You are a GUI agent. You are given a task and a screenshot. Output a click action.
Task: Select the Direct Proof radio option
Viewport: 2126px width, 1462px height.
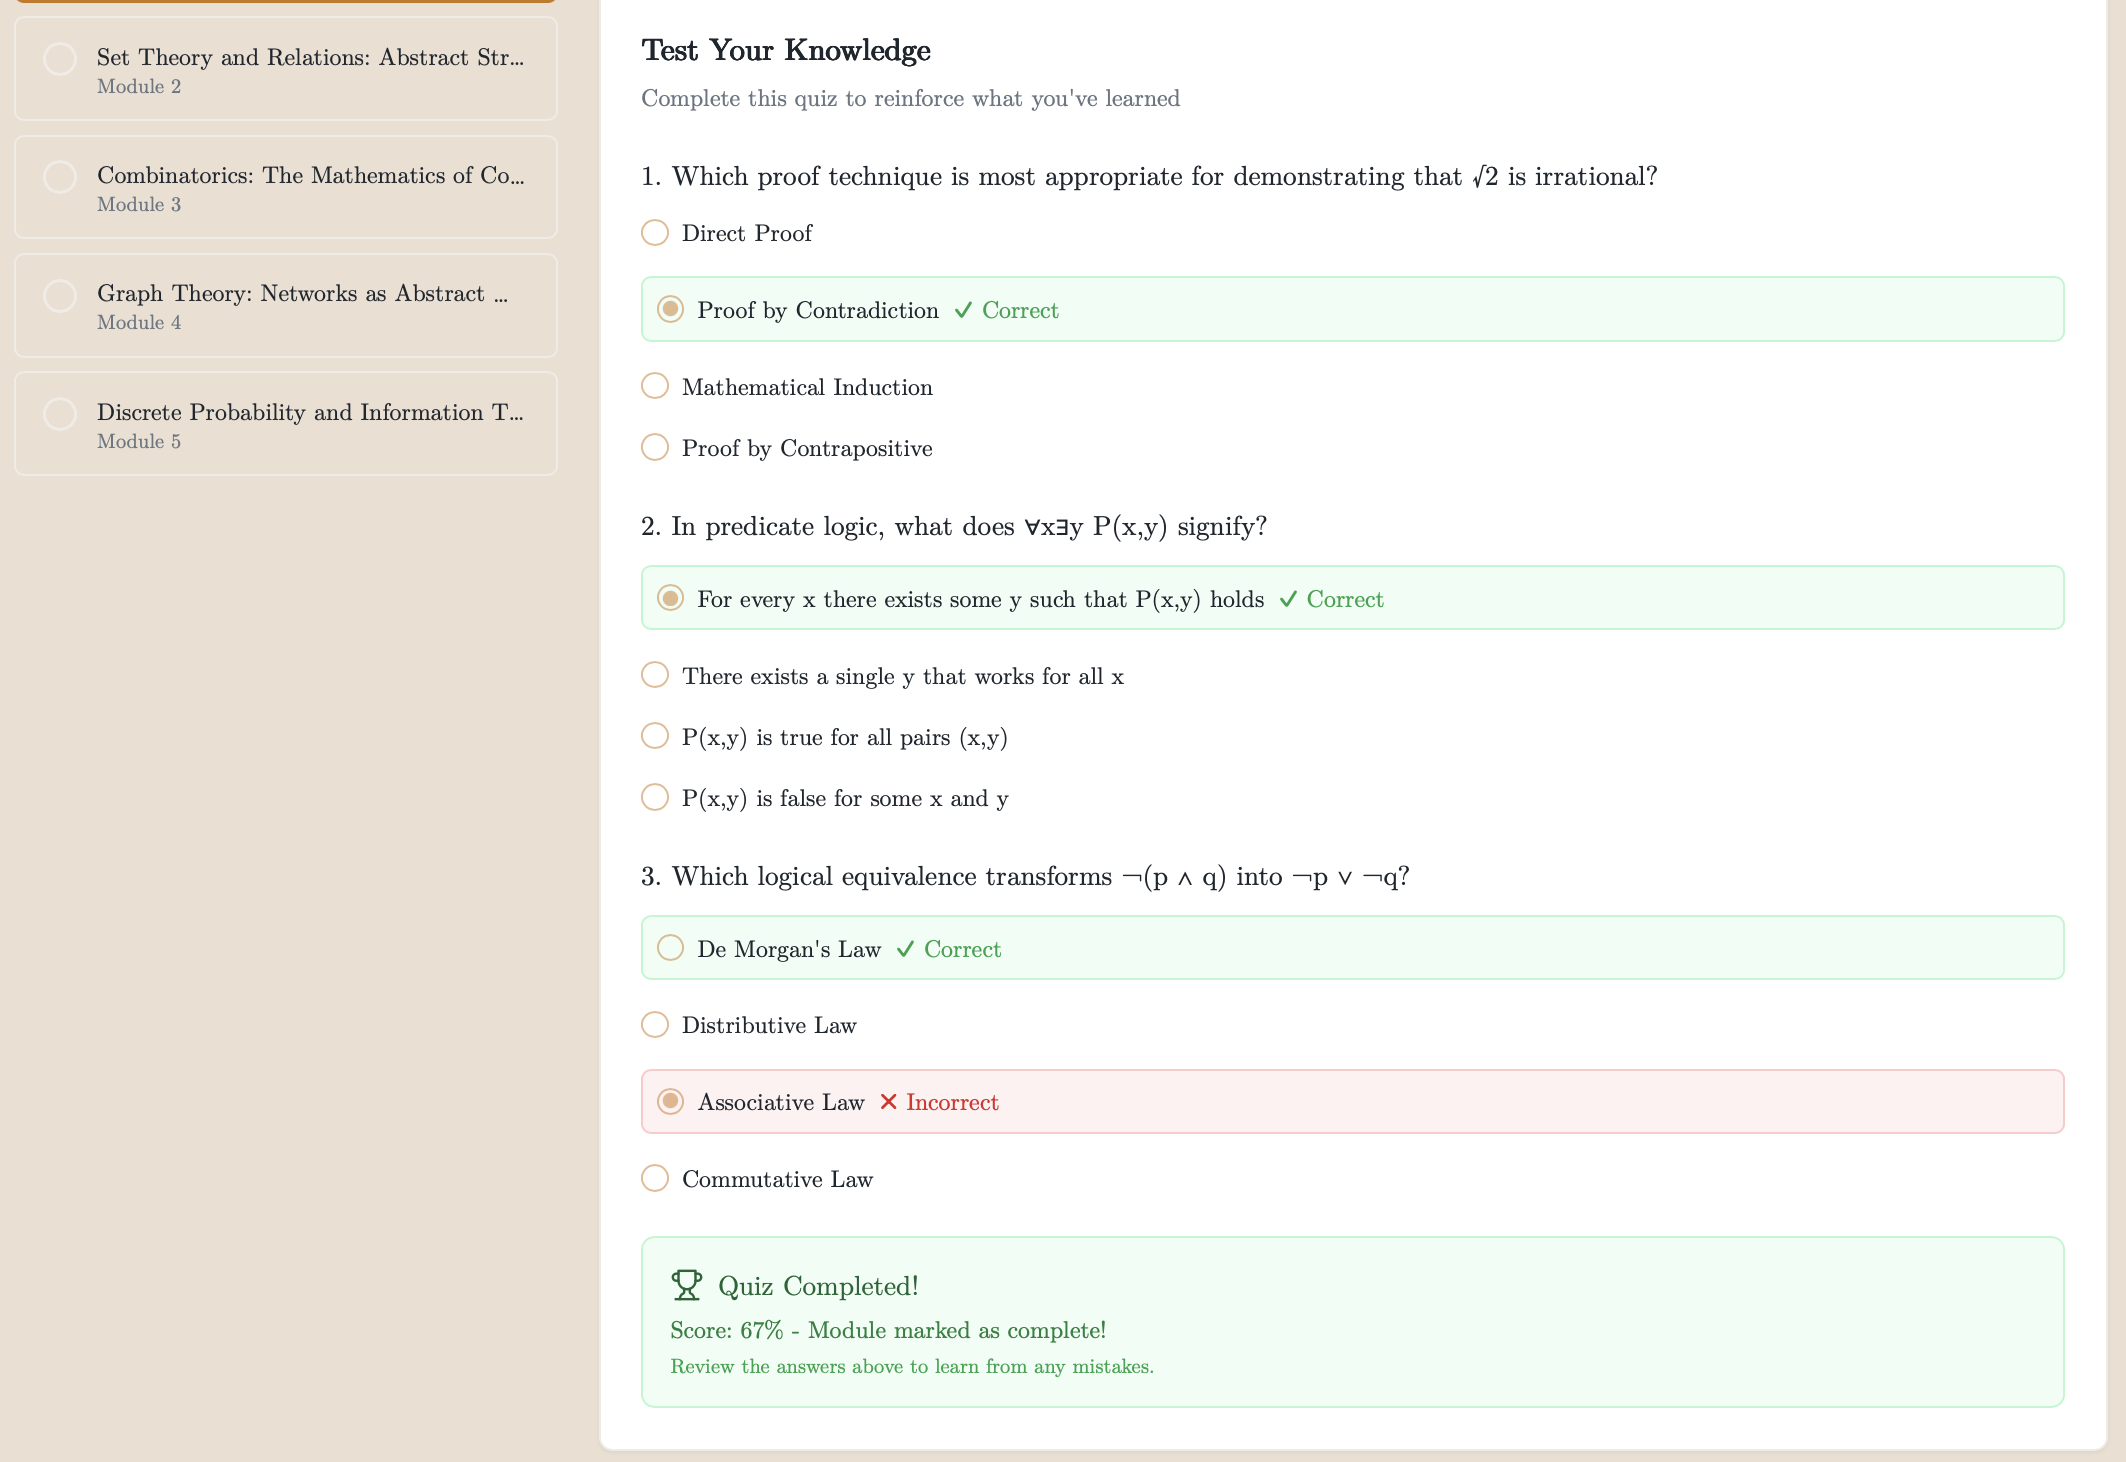pos(655,233)
